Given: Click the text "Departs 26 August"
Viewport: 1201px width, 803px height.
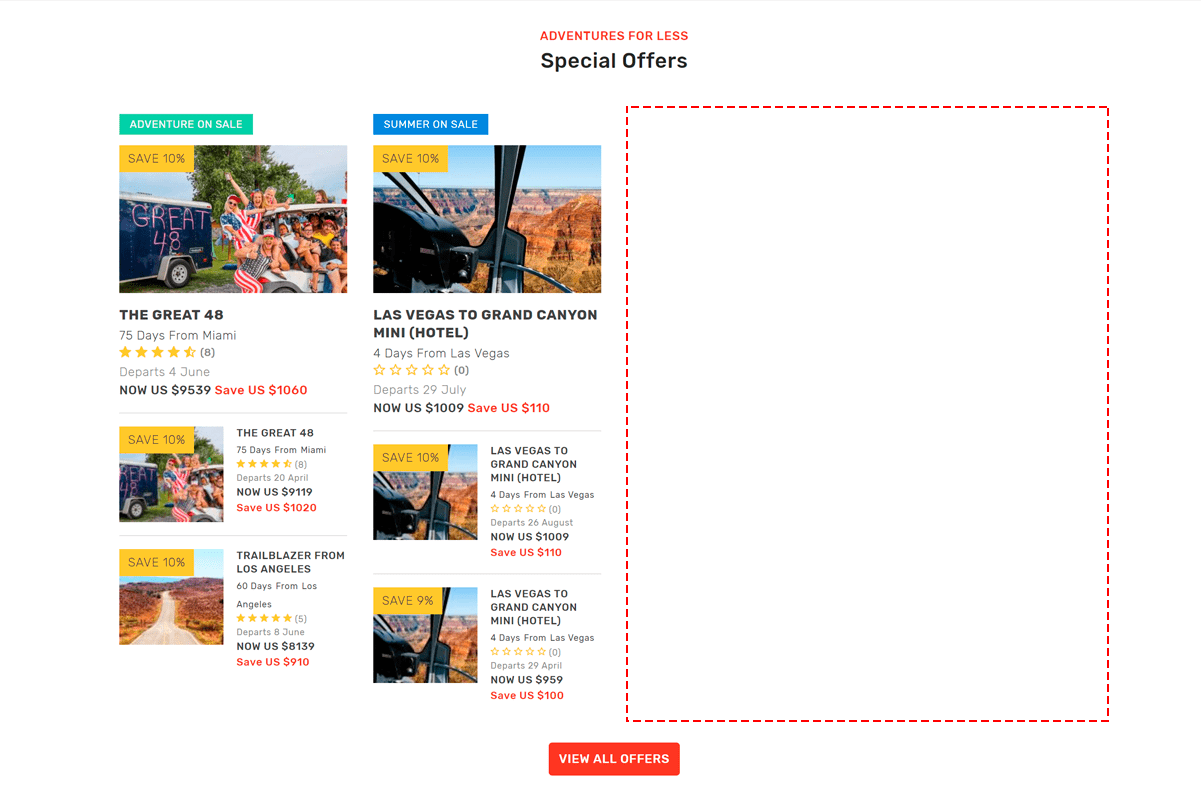Looking at the screenshot, I should pyautogui.click(x=532, y=523).
